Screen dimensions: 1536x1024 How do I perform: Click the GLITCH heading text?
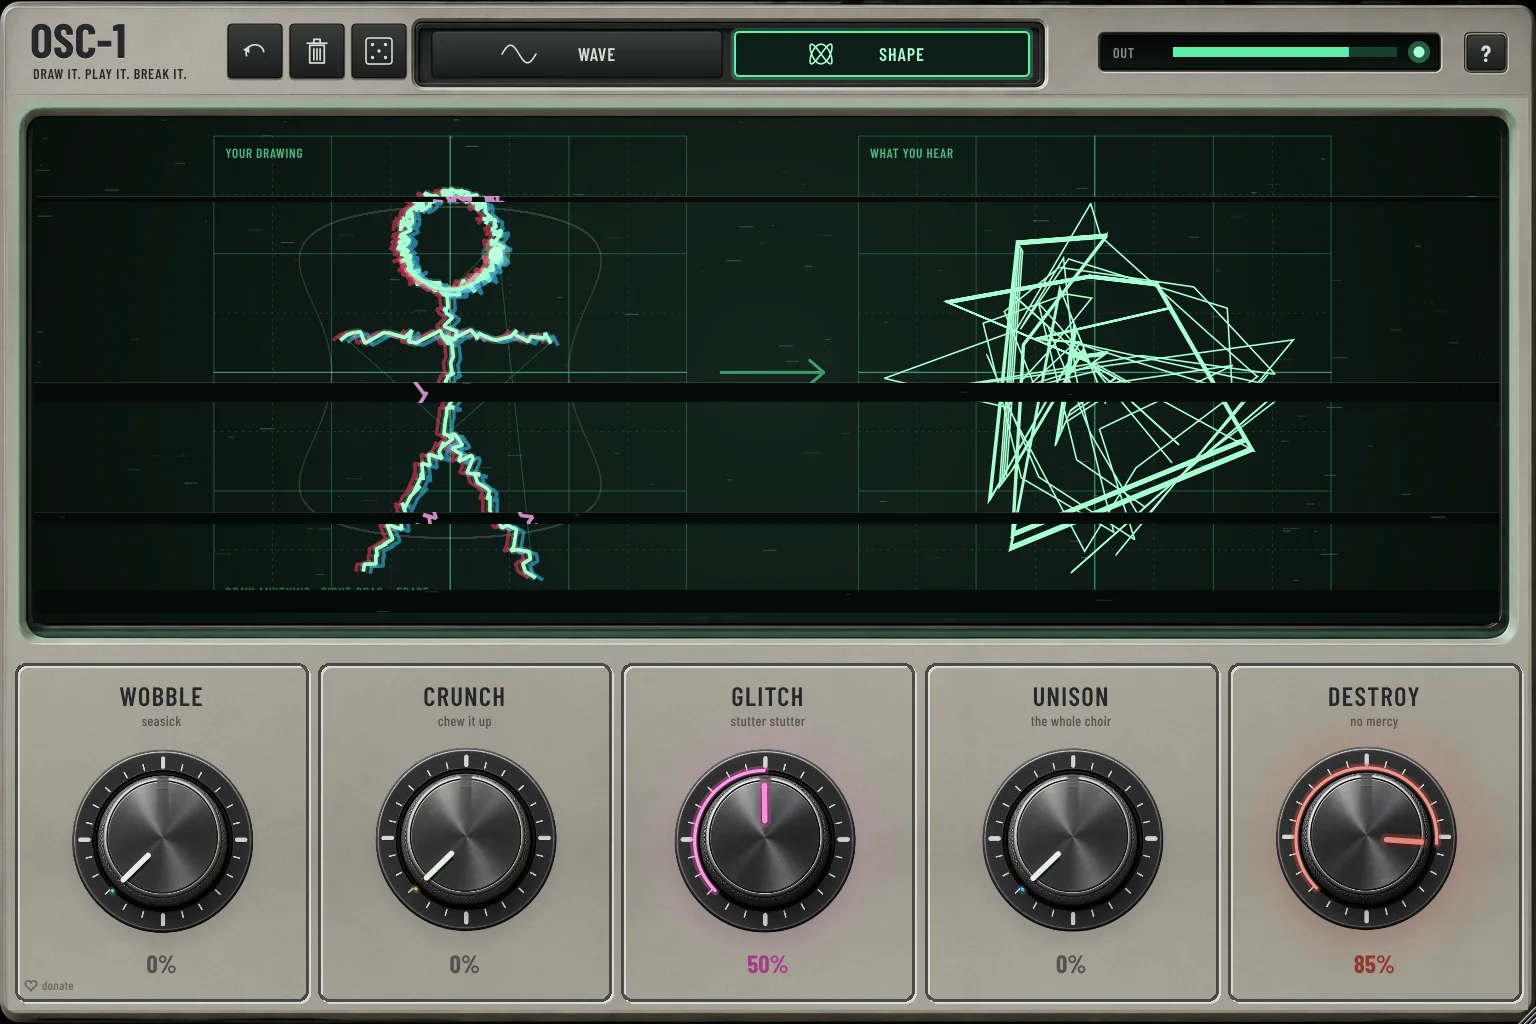point(767,697)
